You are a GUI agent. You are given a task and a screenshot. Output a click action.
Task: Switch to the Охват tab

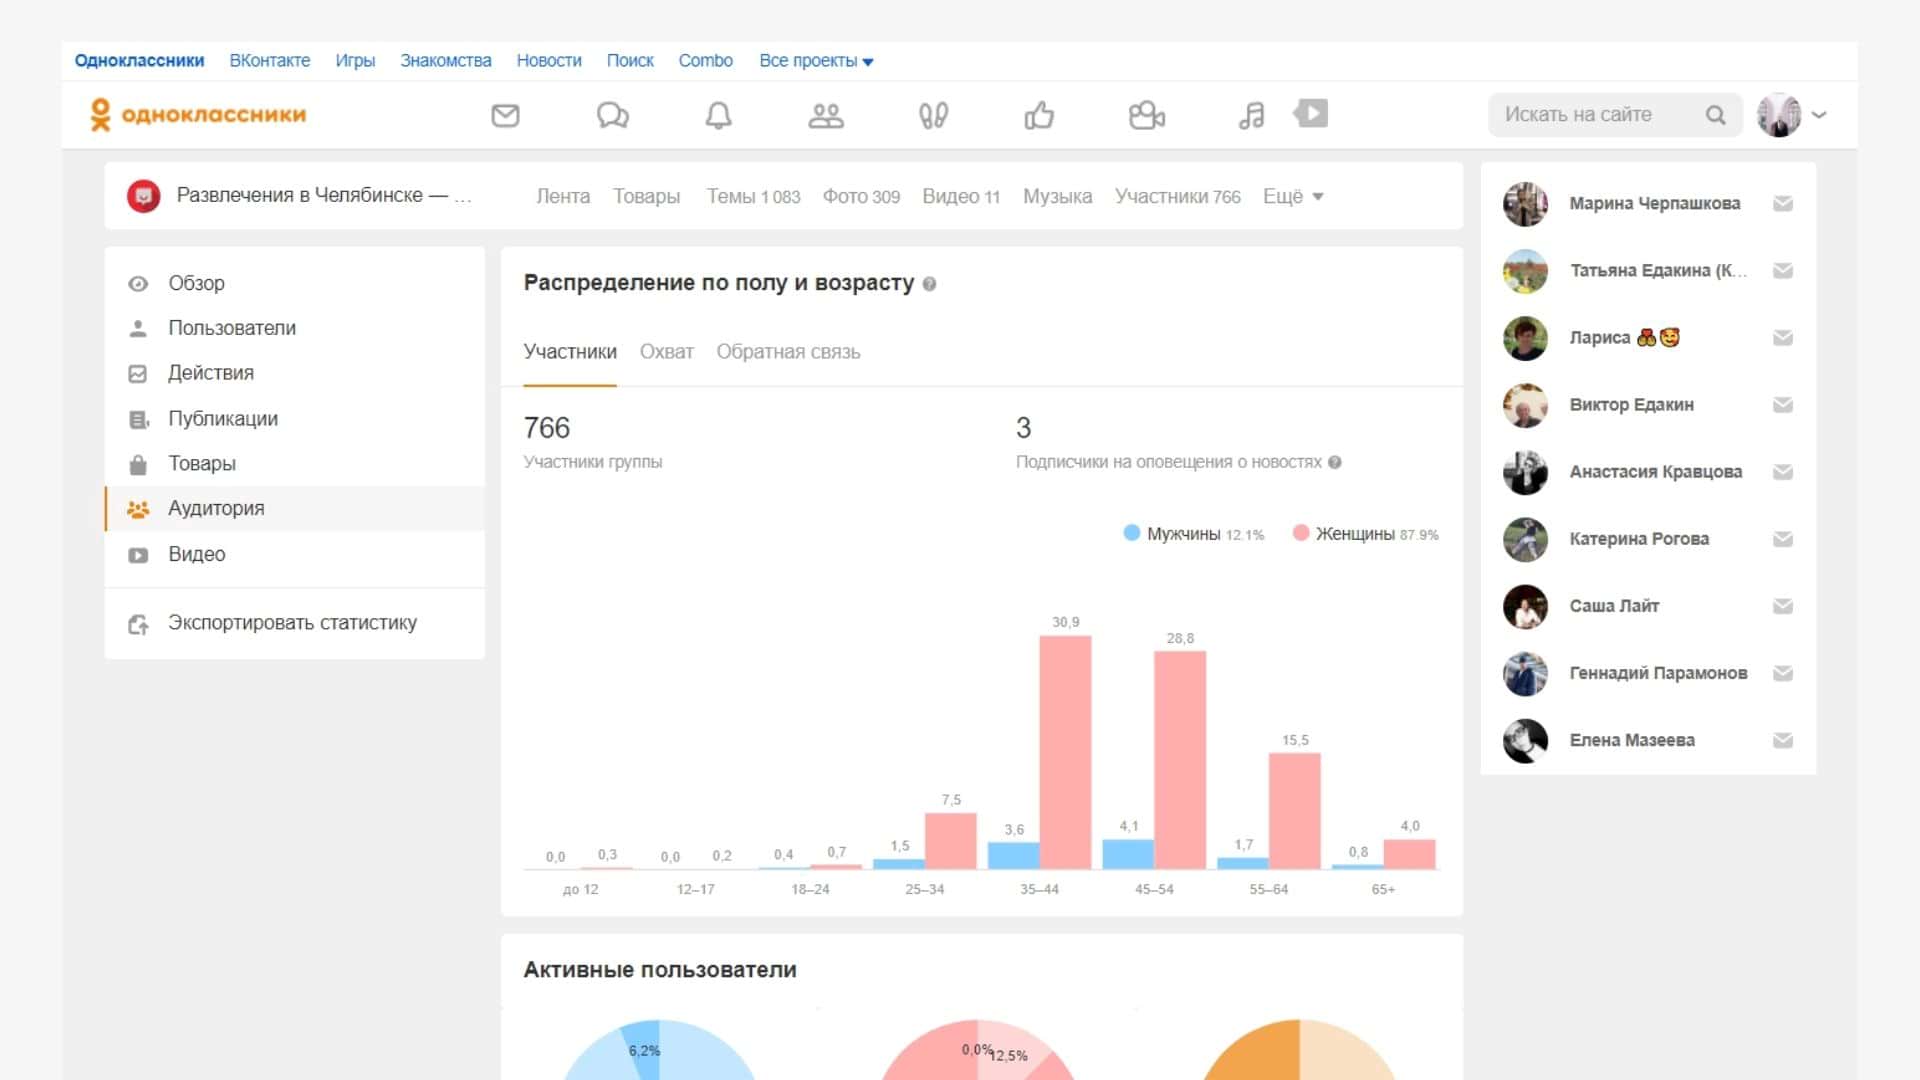tap(666, 352)
